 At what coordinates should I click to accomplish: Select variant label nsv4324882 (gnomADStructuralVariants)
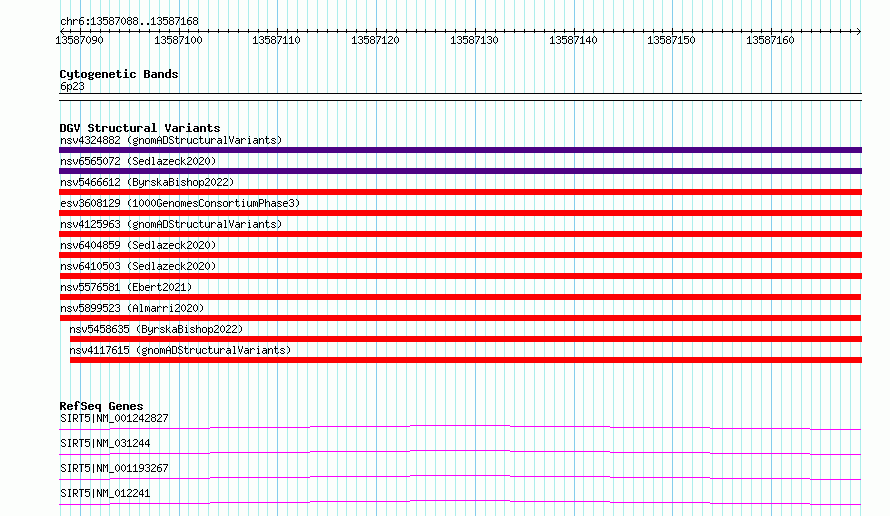pos(171,140)
